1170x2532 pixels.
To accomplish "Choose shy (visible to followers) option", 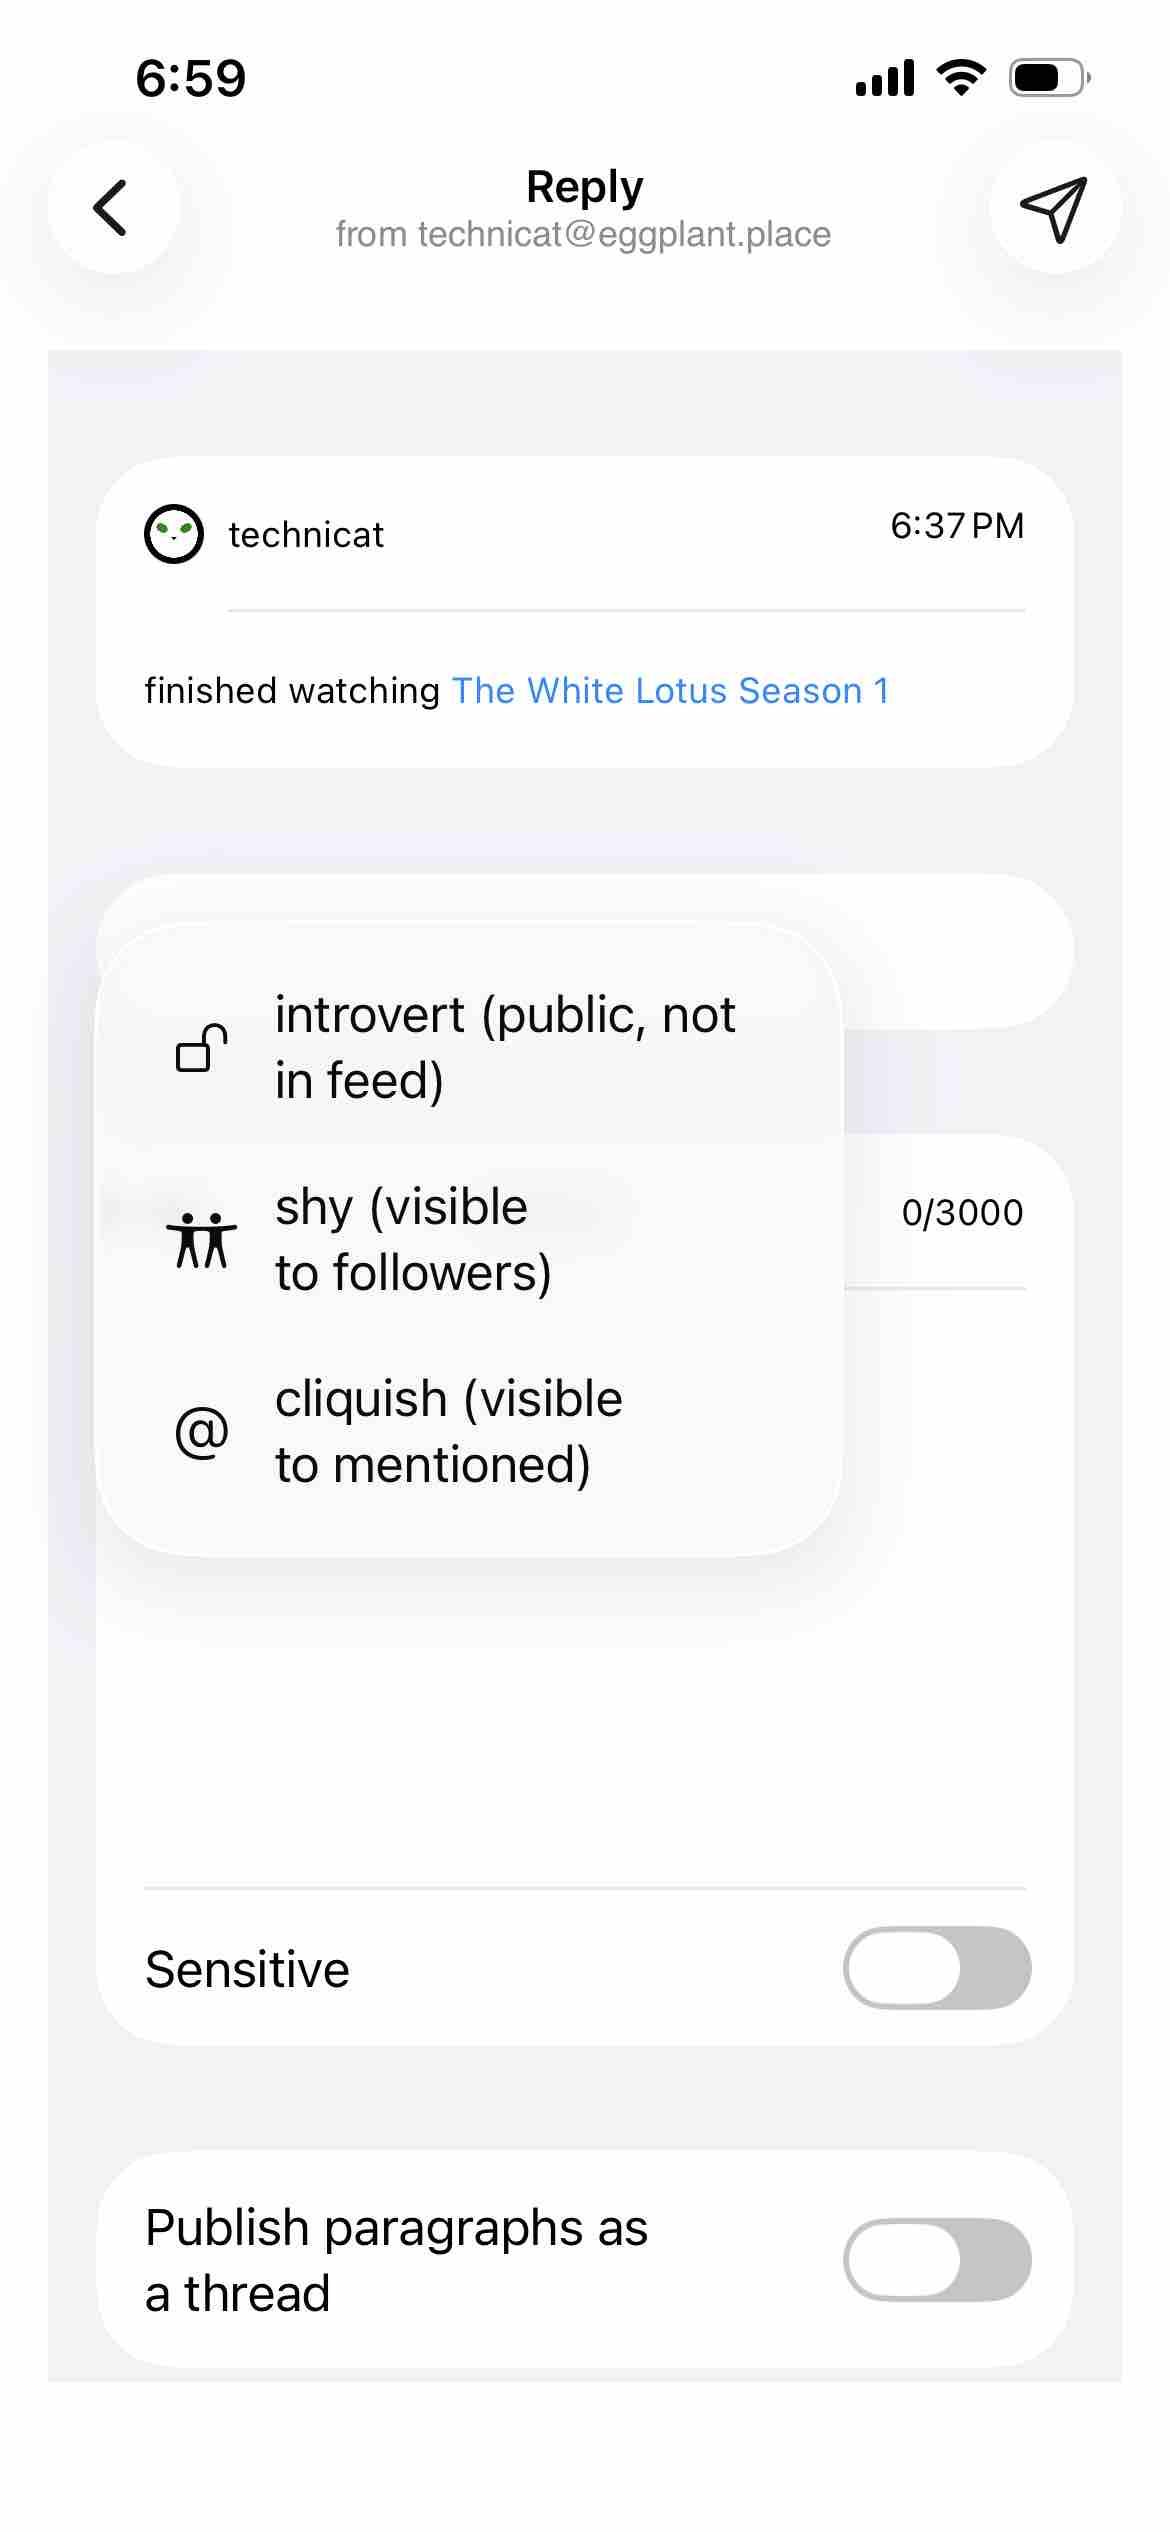I will (x=413, y=1240).
